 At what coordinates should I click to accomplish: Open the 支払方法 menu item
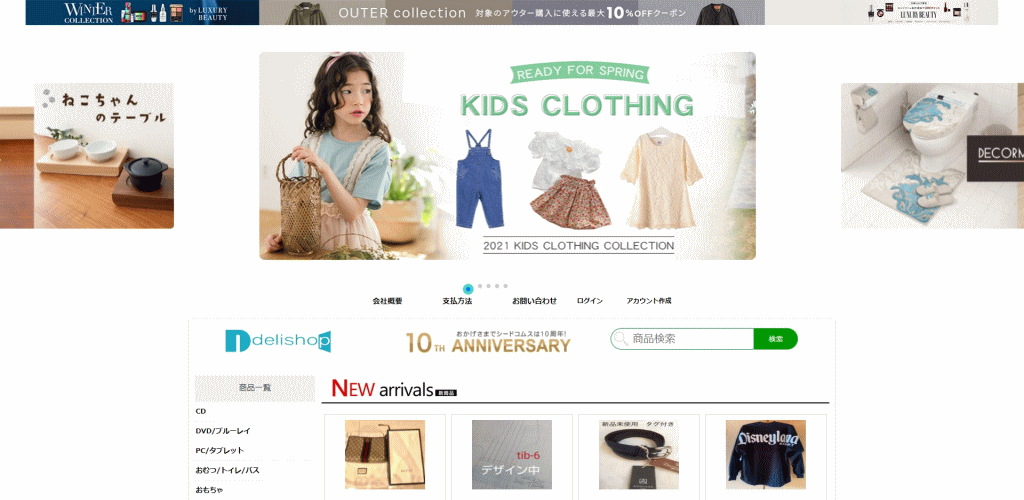point(457,301)
